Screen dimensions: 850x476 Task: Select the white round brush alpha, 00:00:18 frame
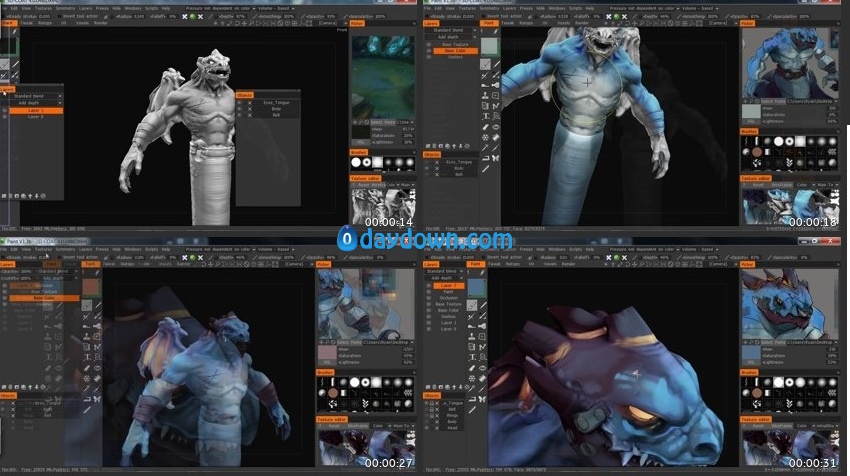click(x=778, y=141)
